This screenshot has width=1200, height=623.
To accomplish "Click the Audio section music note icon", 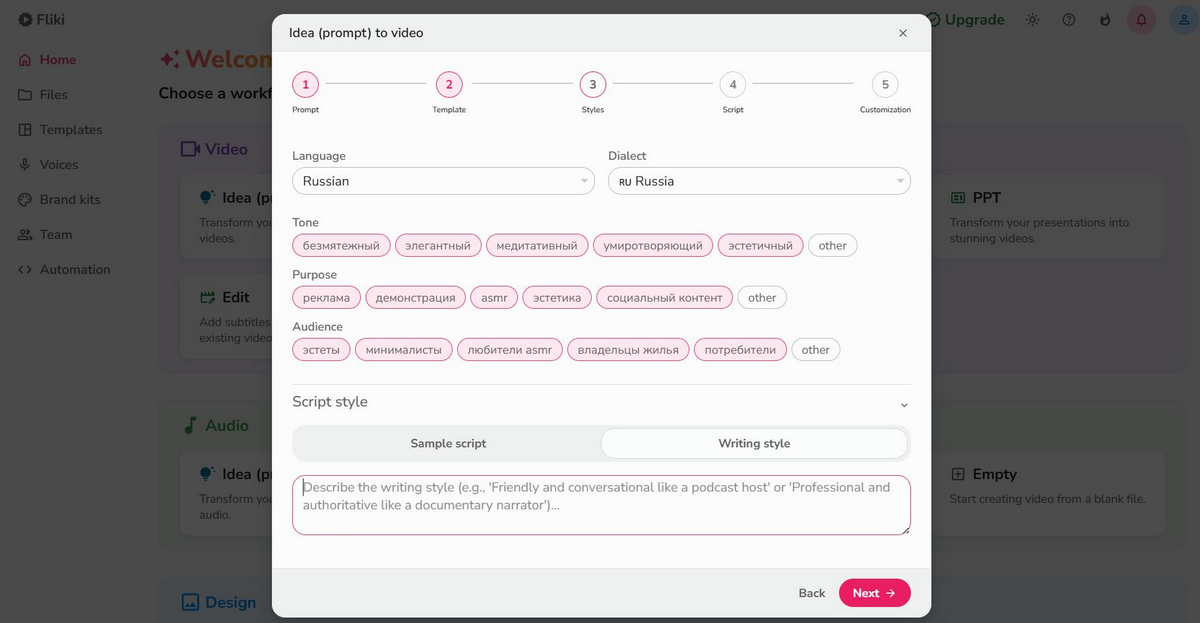I will coord(190,425).
